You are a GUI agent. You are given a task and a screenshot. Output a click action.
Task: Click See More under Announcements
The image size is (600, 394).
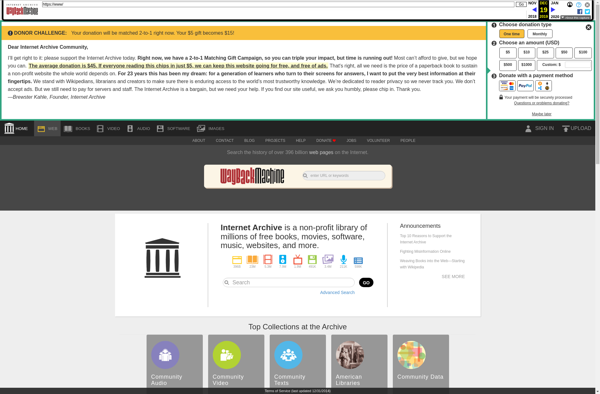pyautogui.click(x=453, y=276)
